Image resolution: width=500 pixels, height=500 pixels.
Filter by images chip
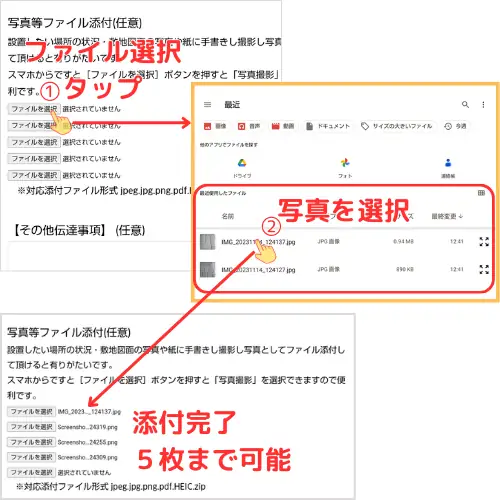point(215,126)
